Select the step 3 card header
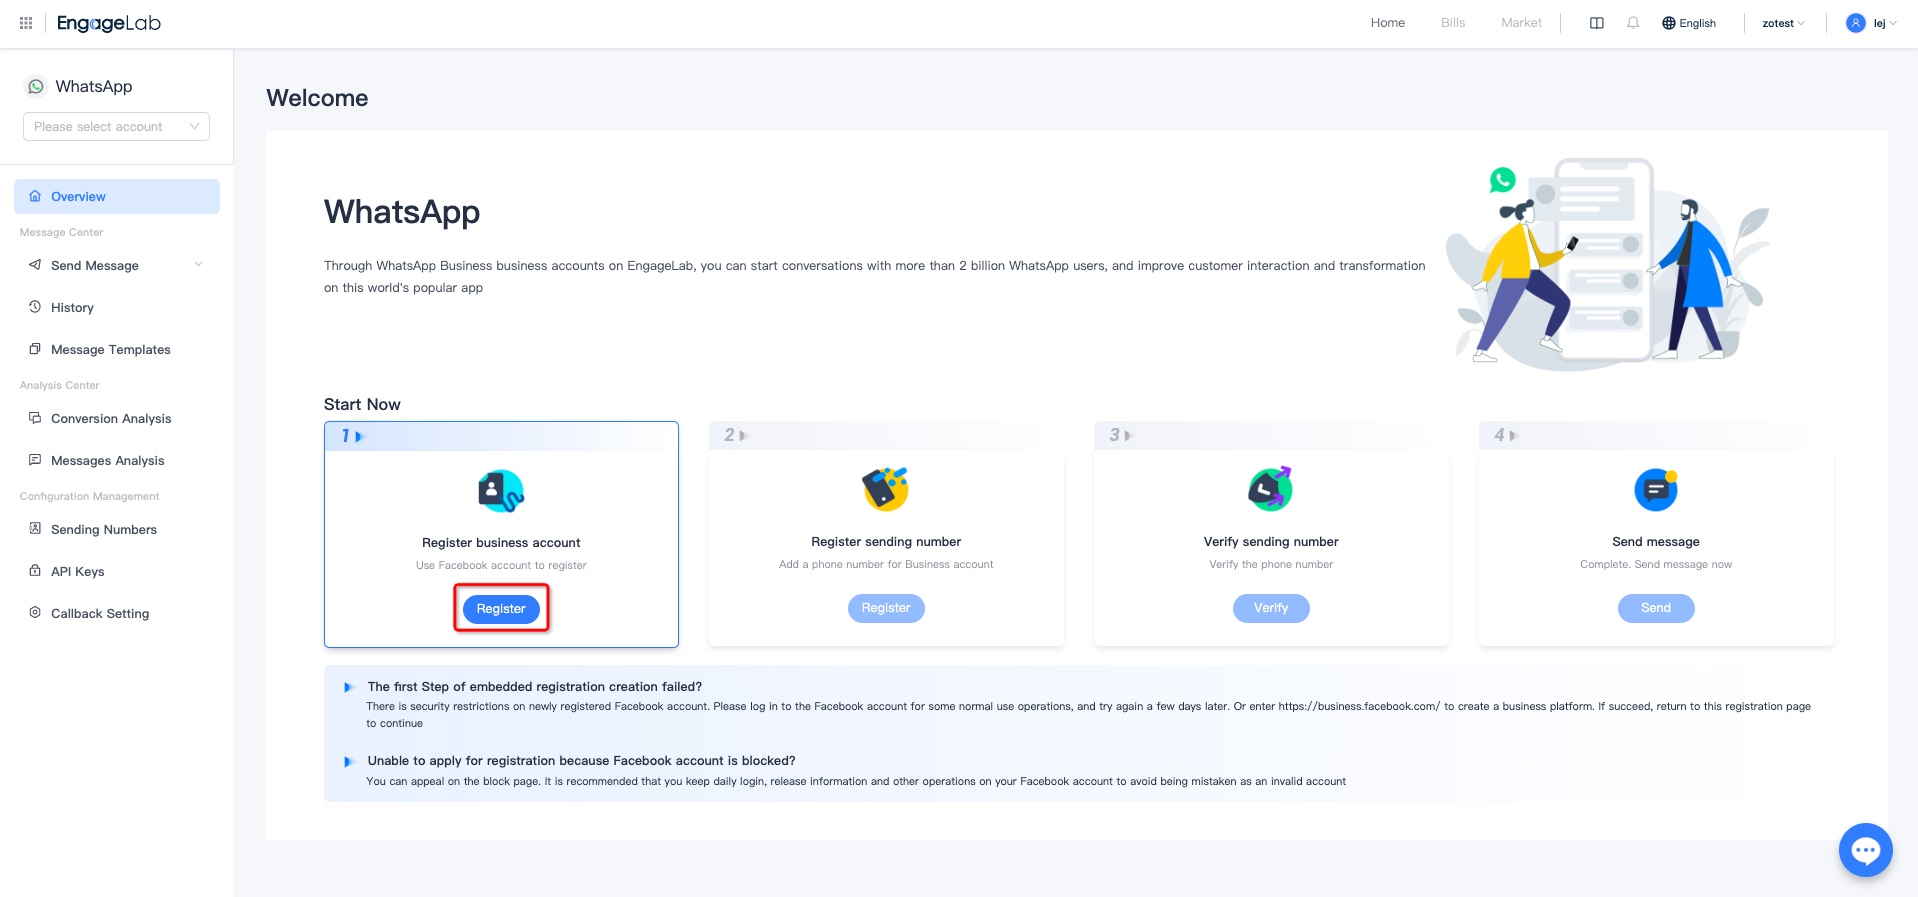This screenshot has height=897, width=1918. [x=1271, y=435]
